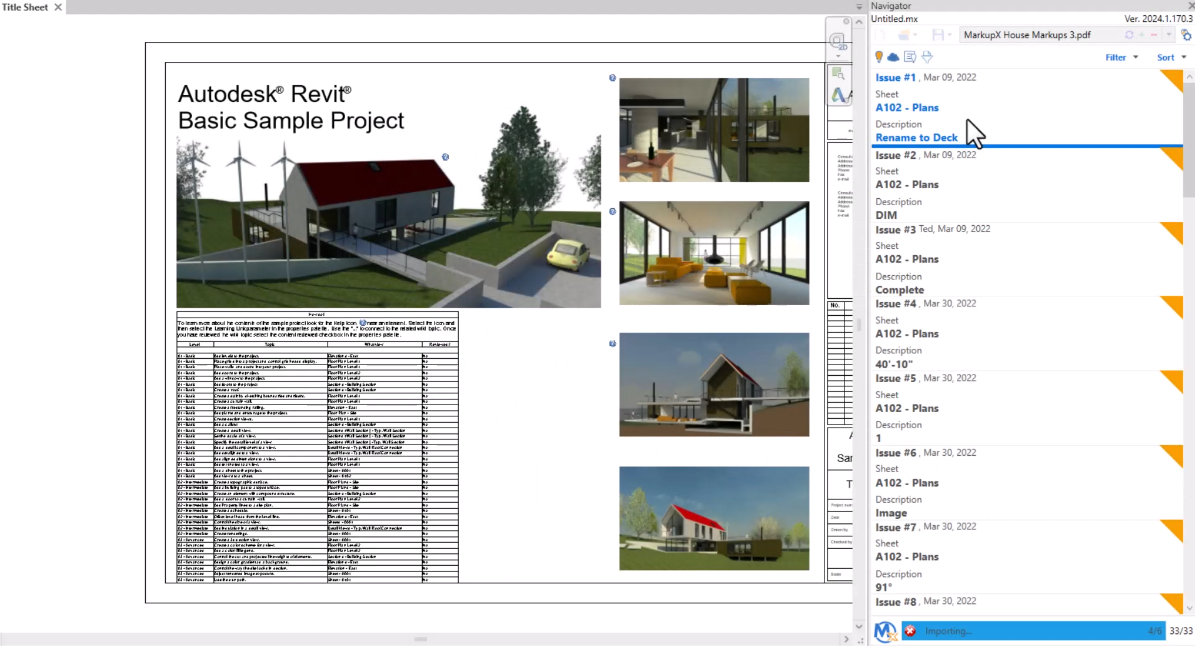Click the 2D navigation wheel icon
The image size is (1195, 646).
click(x=838, y=41)
